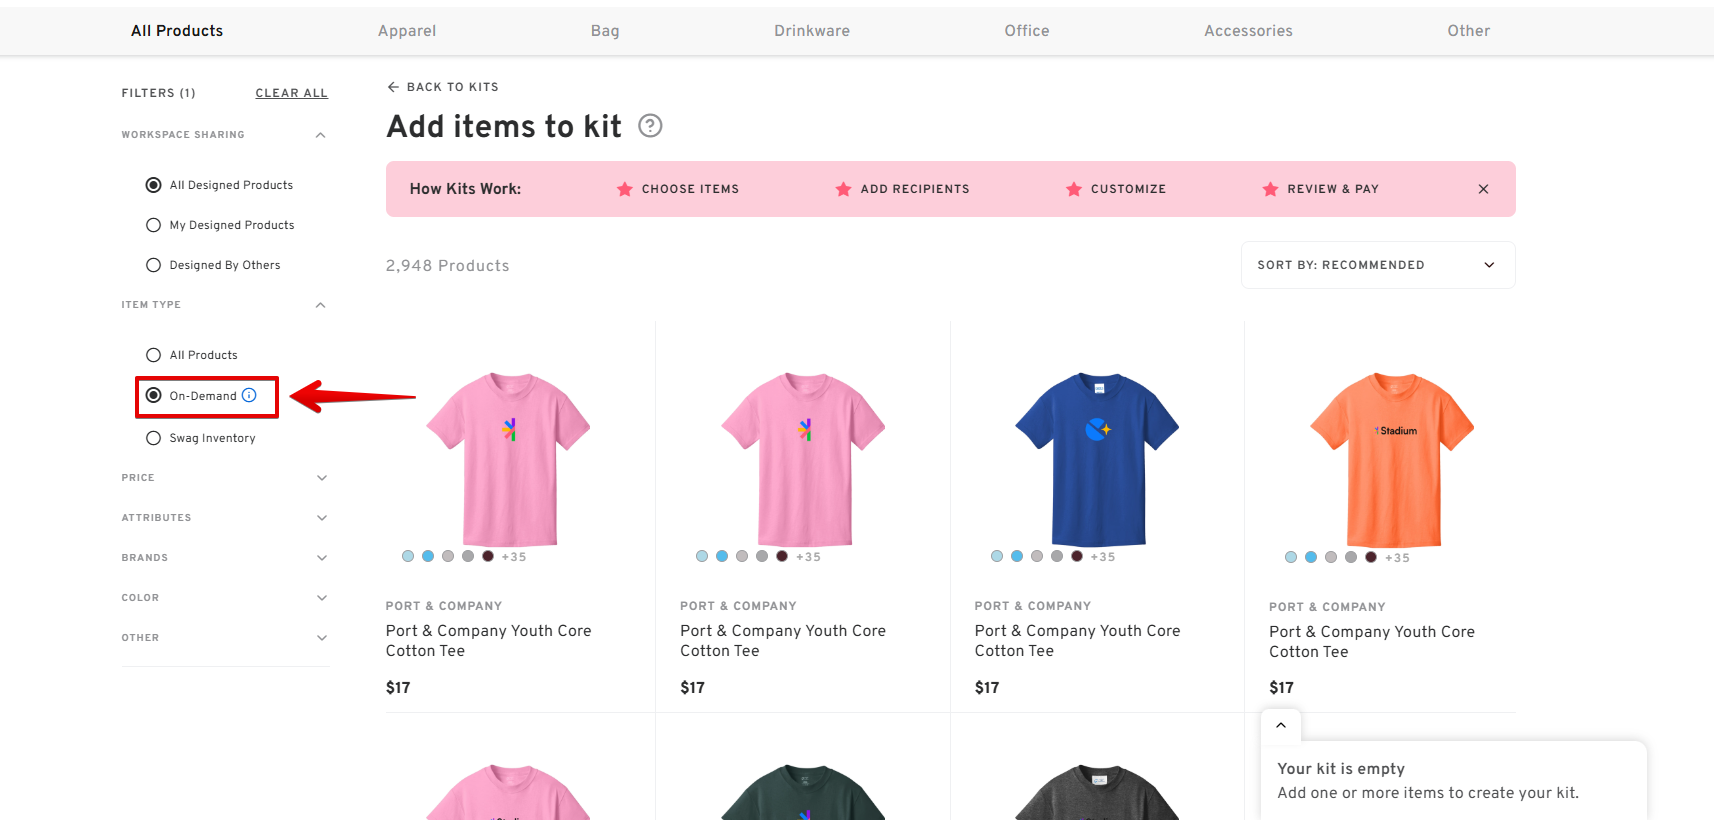Open the first pink tee's product title

[x=489, y=641]
